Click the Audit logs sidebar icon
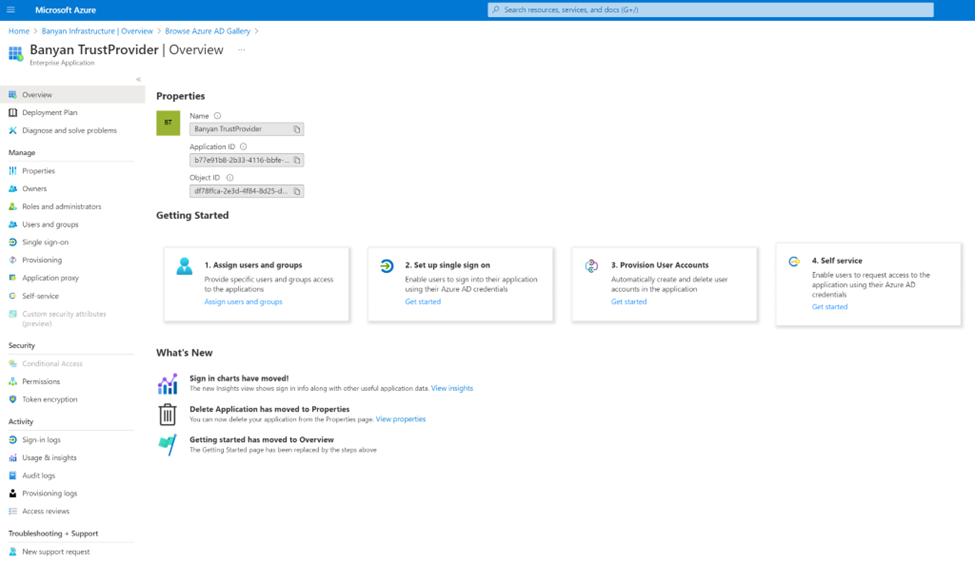 pyautogui.click(x=12, y=475)
